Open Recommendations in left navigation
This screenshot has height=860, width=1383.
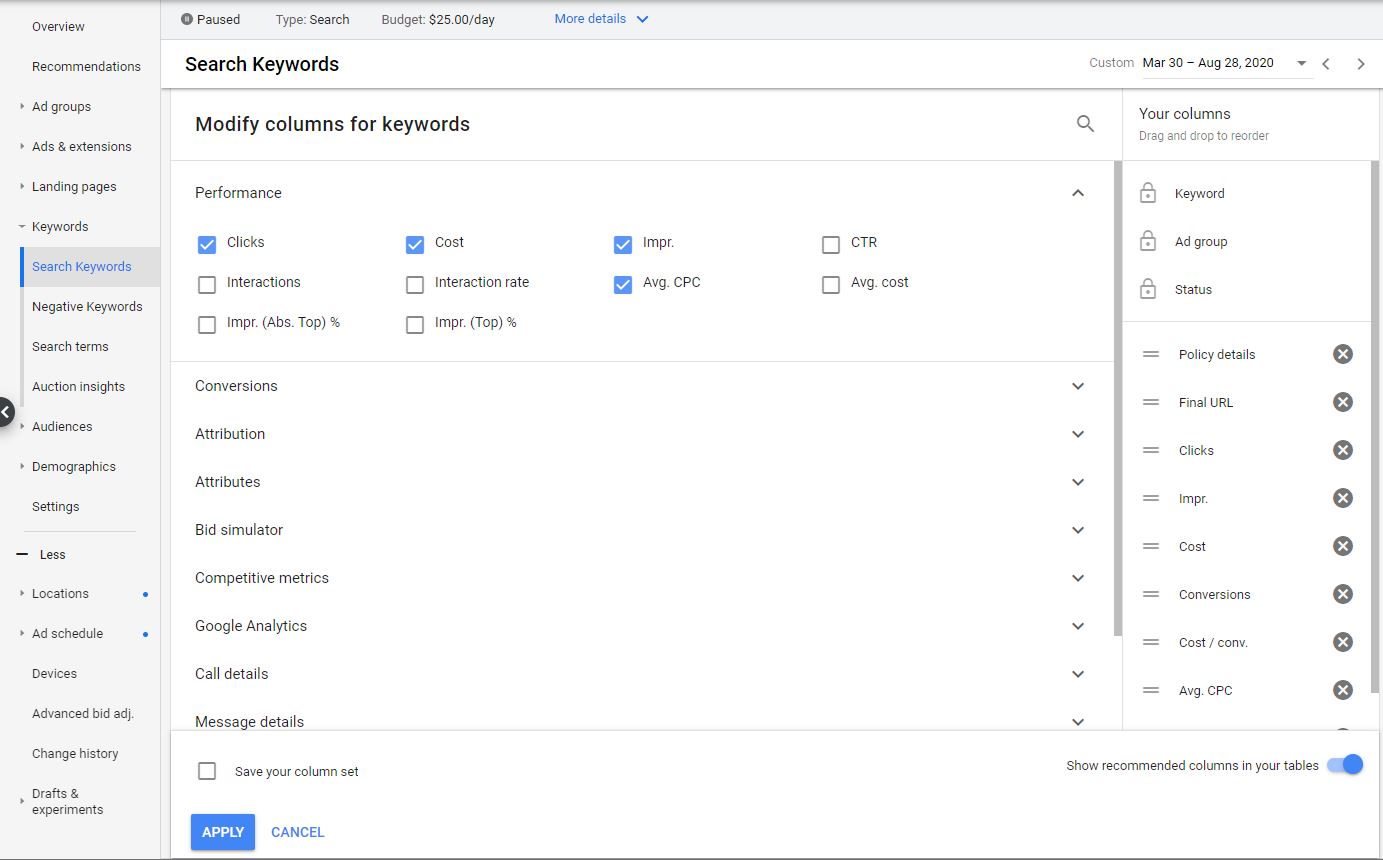(x=86, y=66)
